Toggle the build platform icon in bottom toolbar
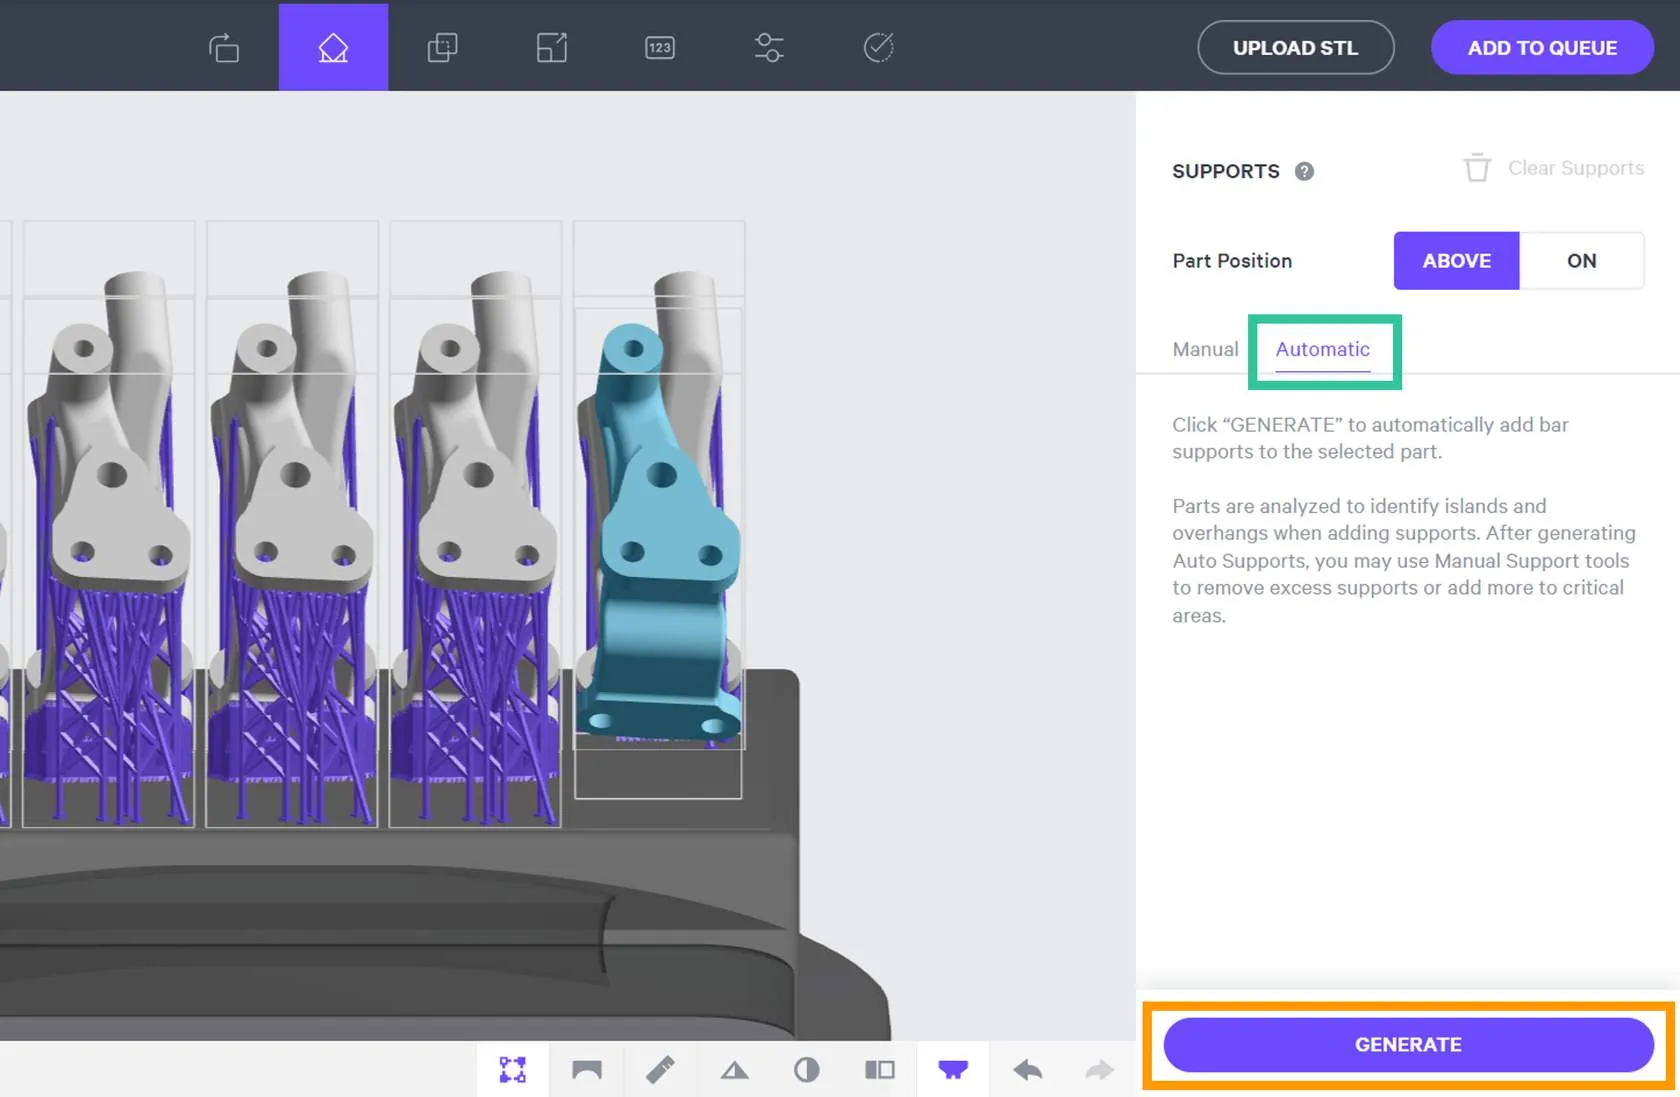 click(953, 1070)
